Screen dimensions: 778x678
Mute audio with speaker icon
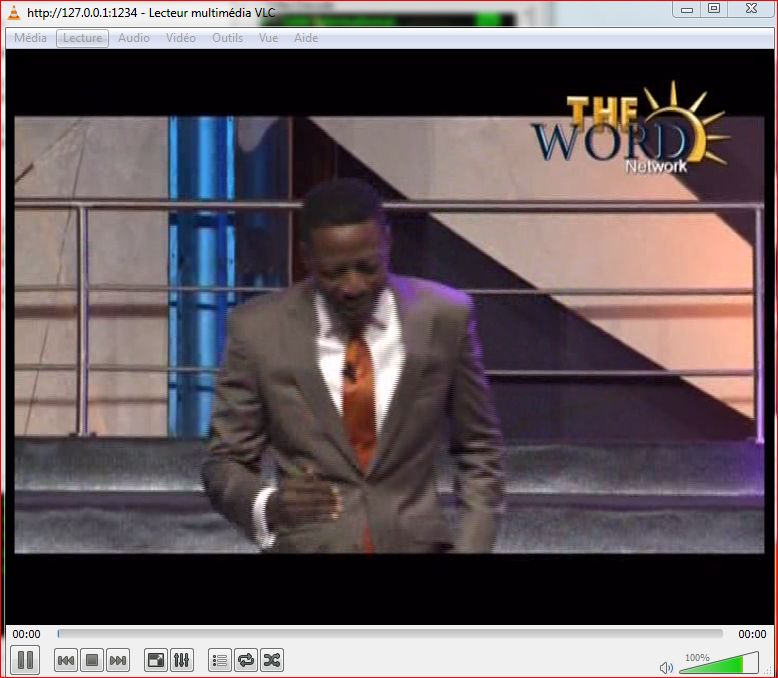[666, 667]
